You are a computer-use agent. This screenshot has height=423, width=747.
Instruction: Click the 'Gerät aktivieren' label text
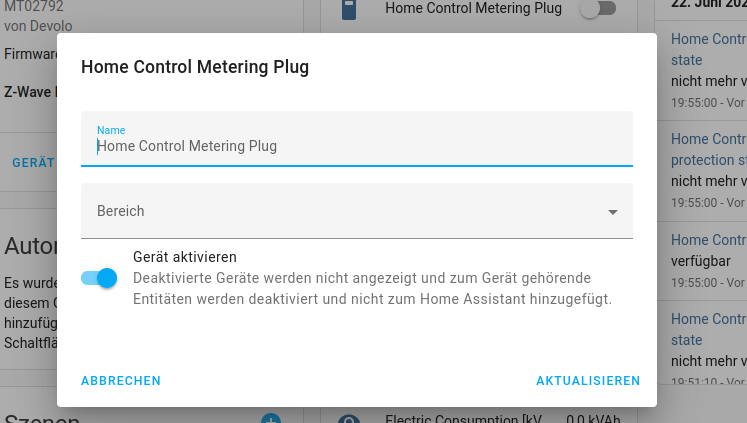pyautogui.click(x=184, y=257)
